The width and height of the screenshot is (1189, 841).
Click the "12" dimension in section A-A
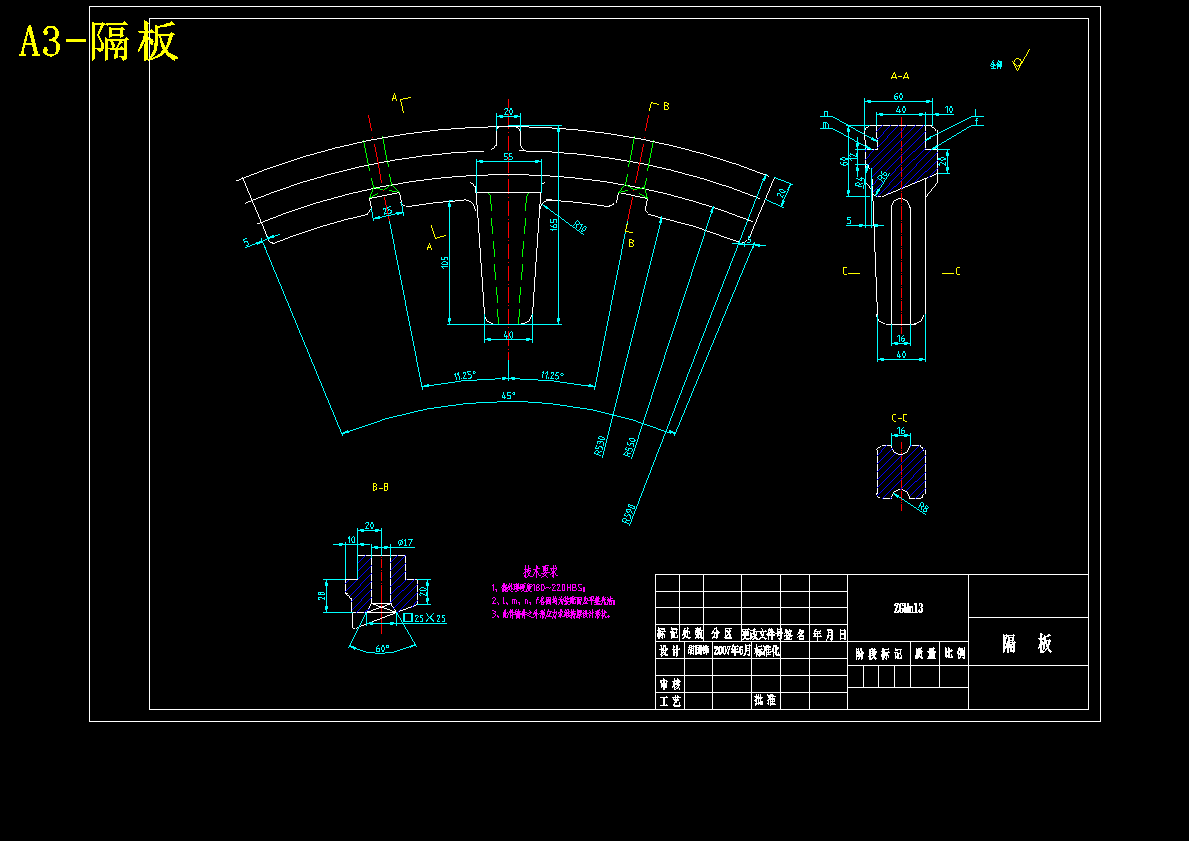(853, 155)
